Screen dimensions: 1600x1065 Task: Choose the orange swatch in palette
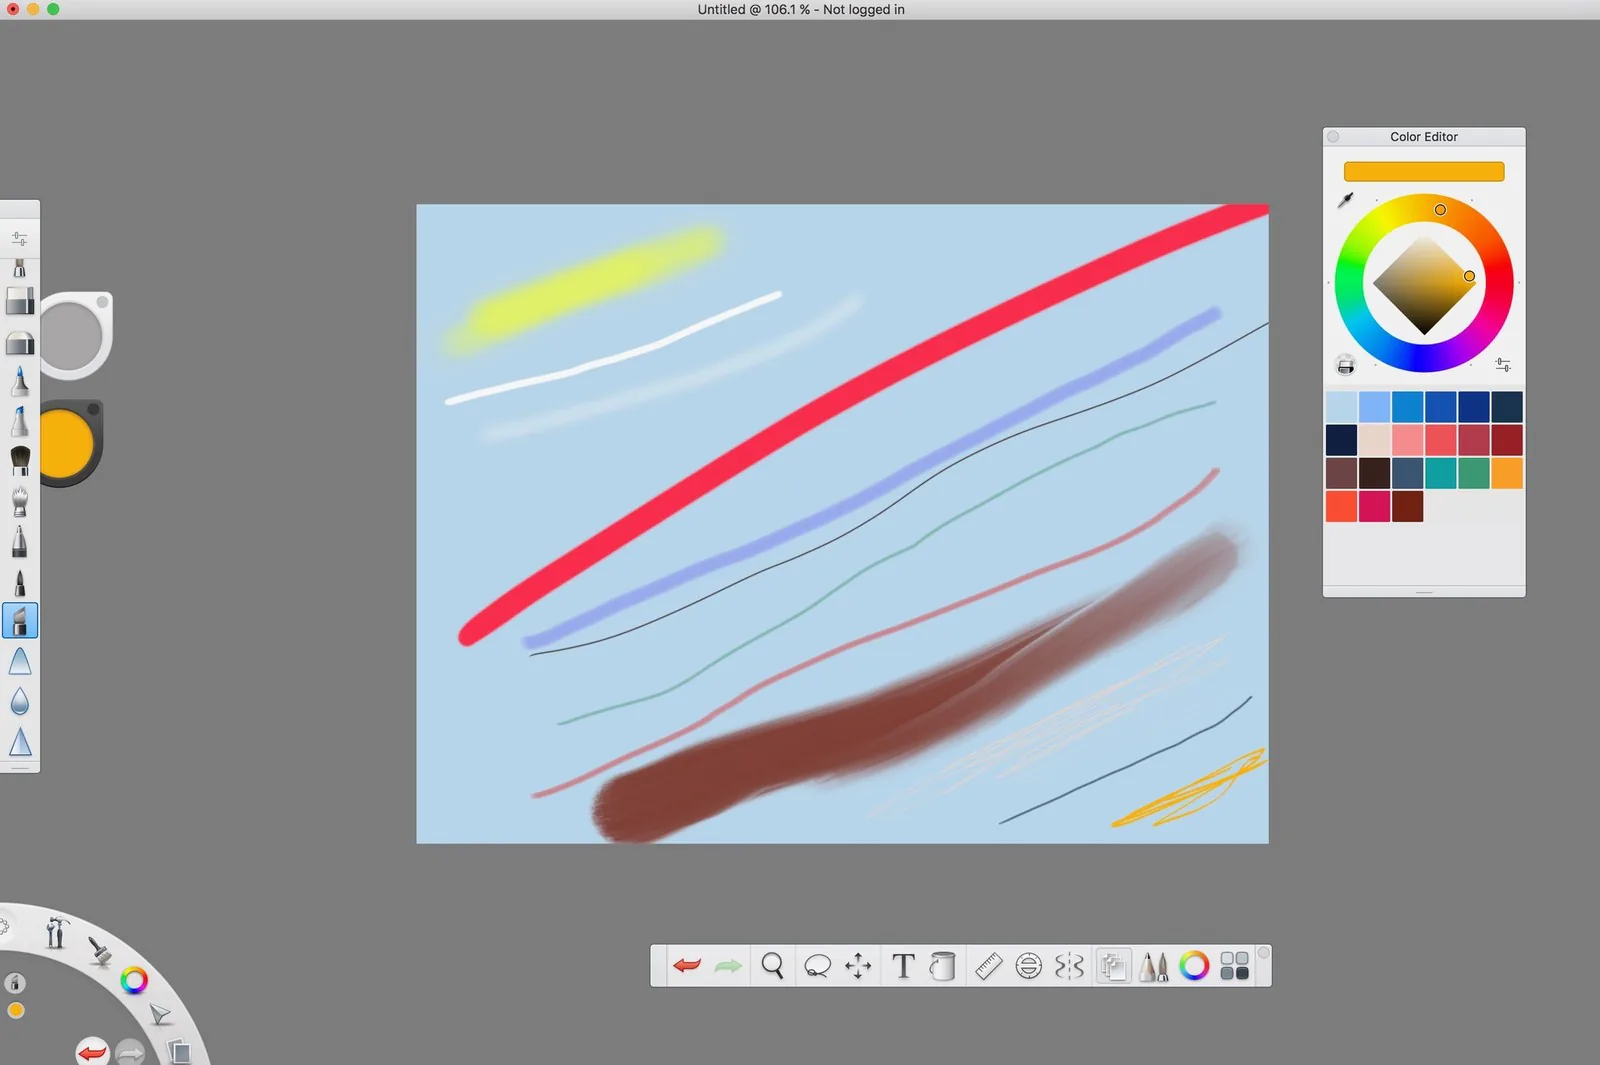pyautogui.click(x=1507, y=473)
